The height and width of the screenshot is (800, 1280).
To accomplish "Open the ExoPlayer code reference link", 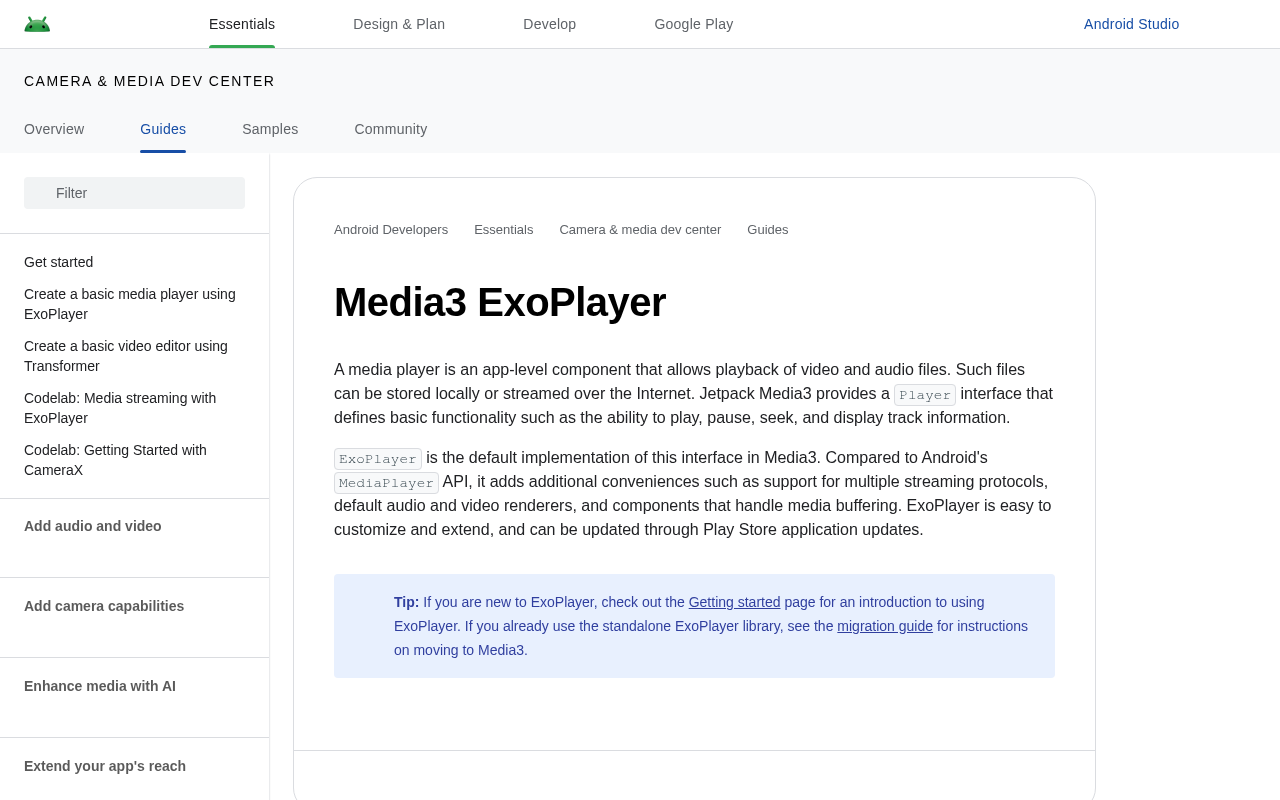I will pos(378,459).
